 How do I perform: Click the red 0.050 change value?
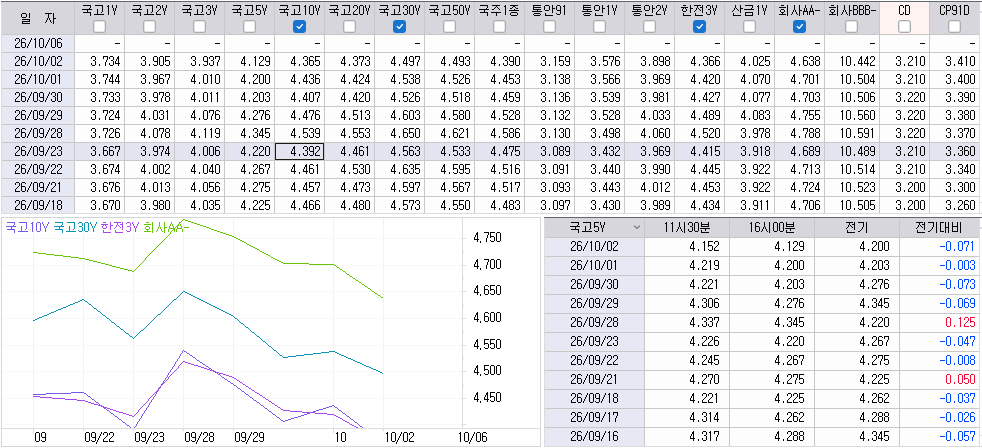click(940, 378)
